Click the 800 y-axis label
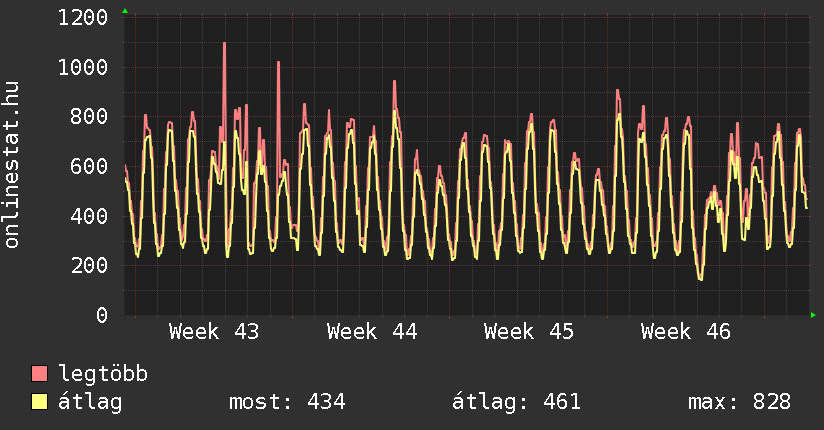Viewport: 824px width, 430px height. pos(90,117)
